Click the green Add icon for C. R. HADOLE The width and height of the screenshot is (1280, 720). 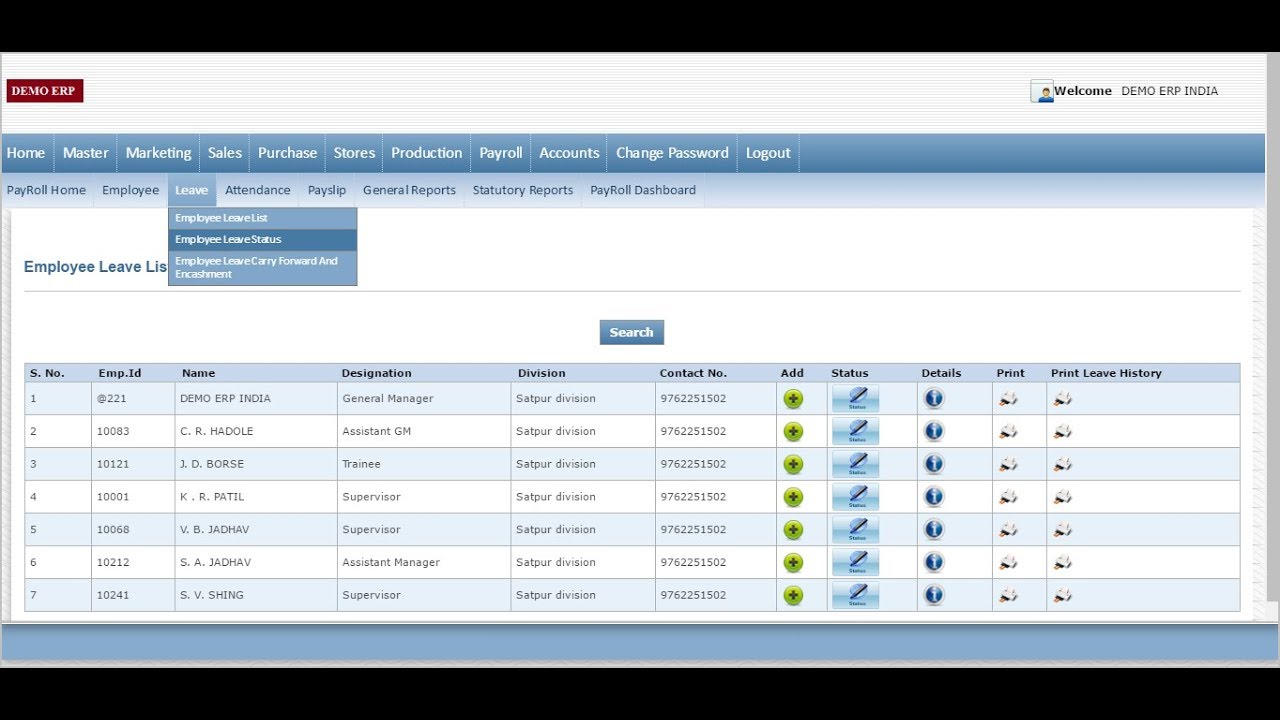click(793, 432)
